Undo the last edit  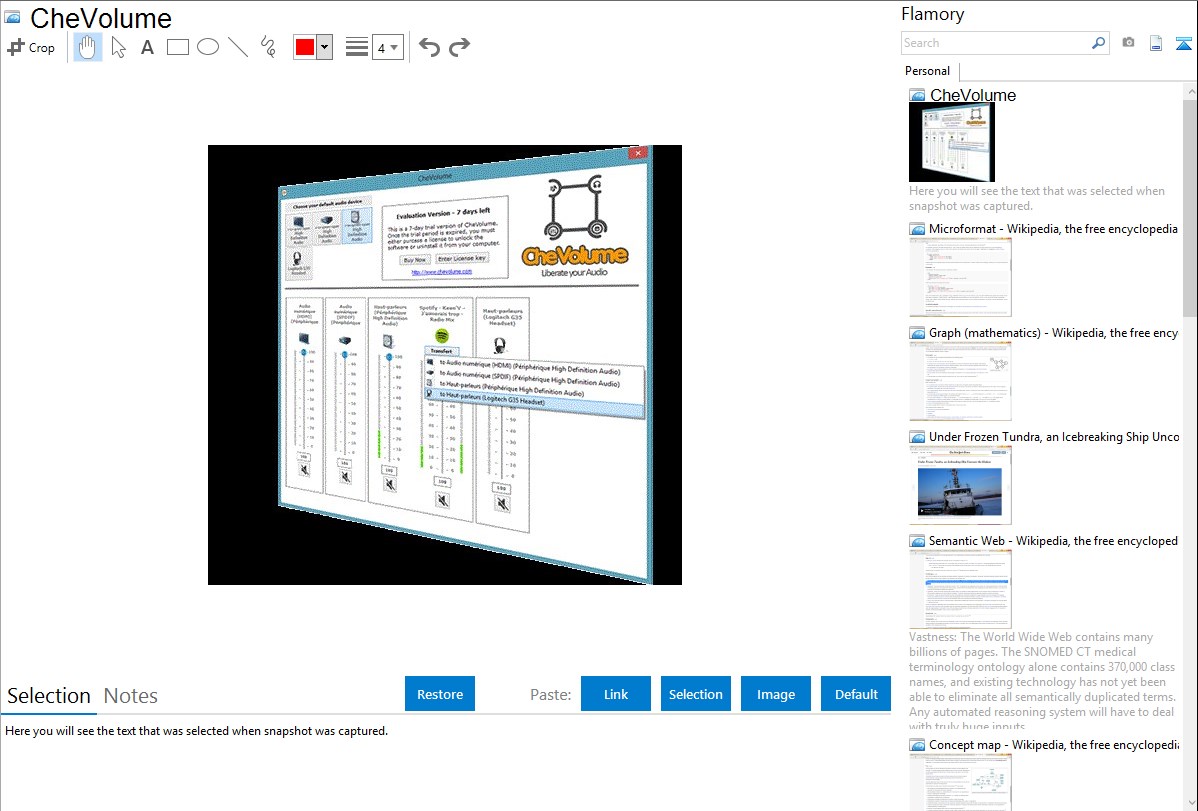pyautogui.click(x=429, y=47)
